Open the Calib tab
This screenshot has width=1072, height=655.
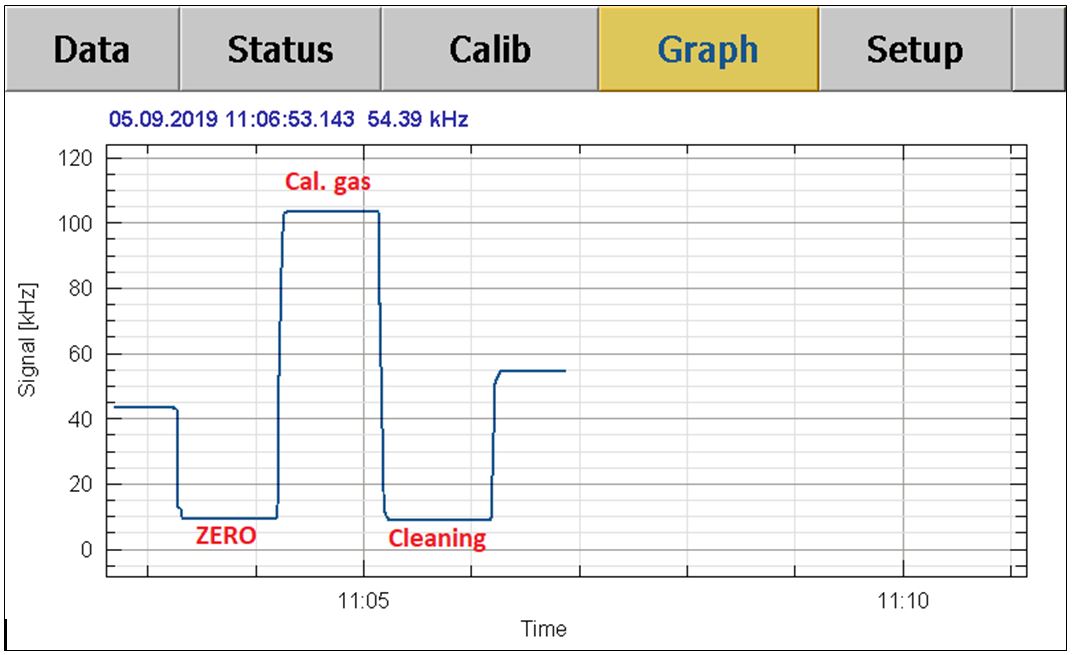[489, 50]
